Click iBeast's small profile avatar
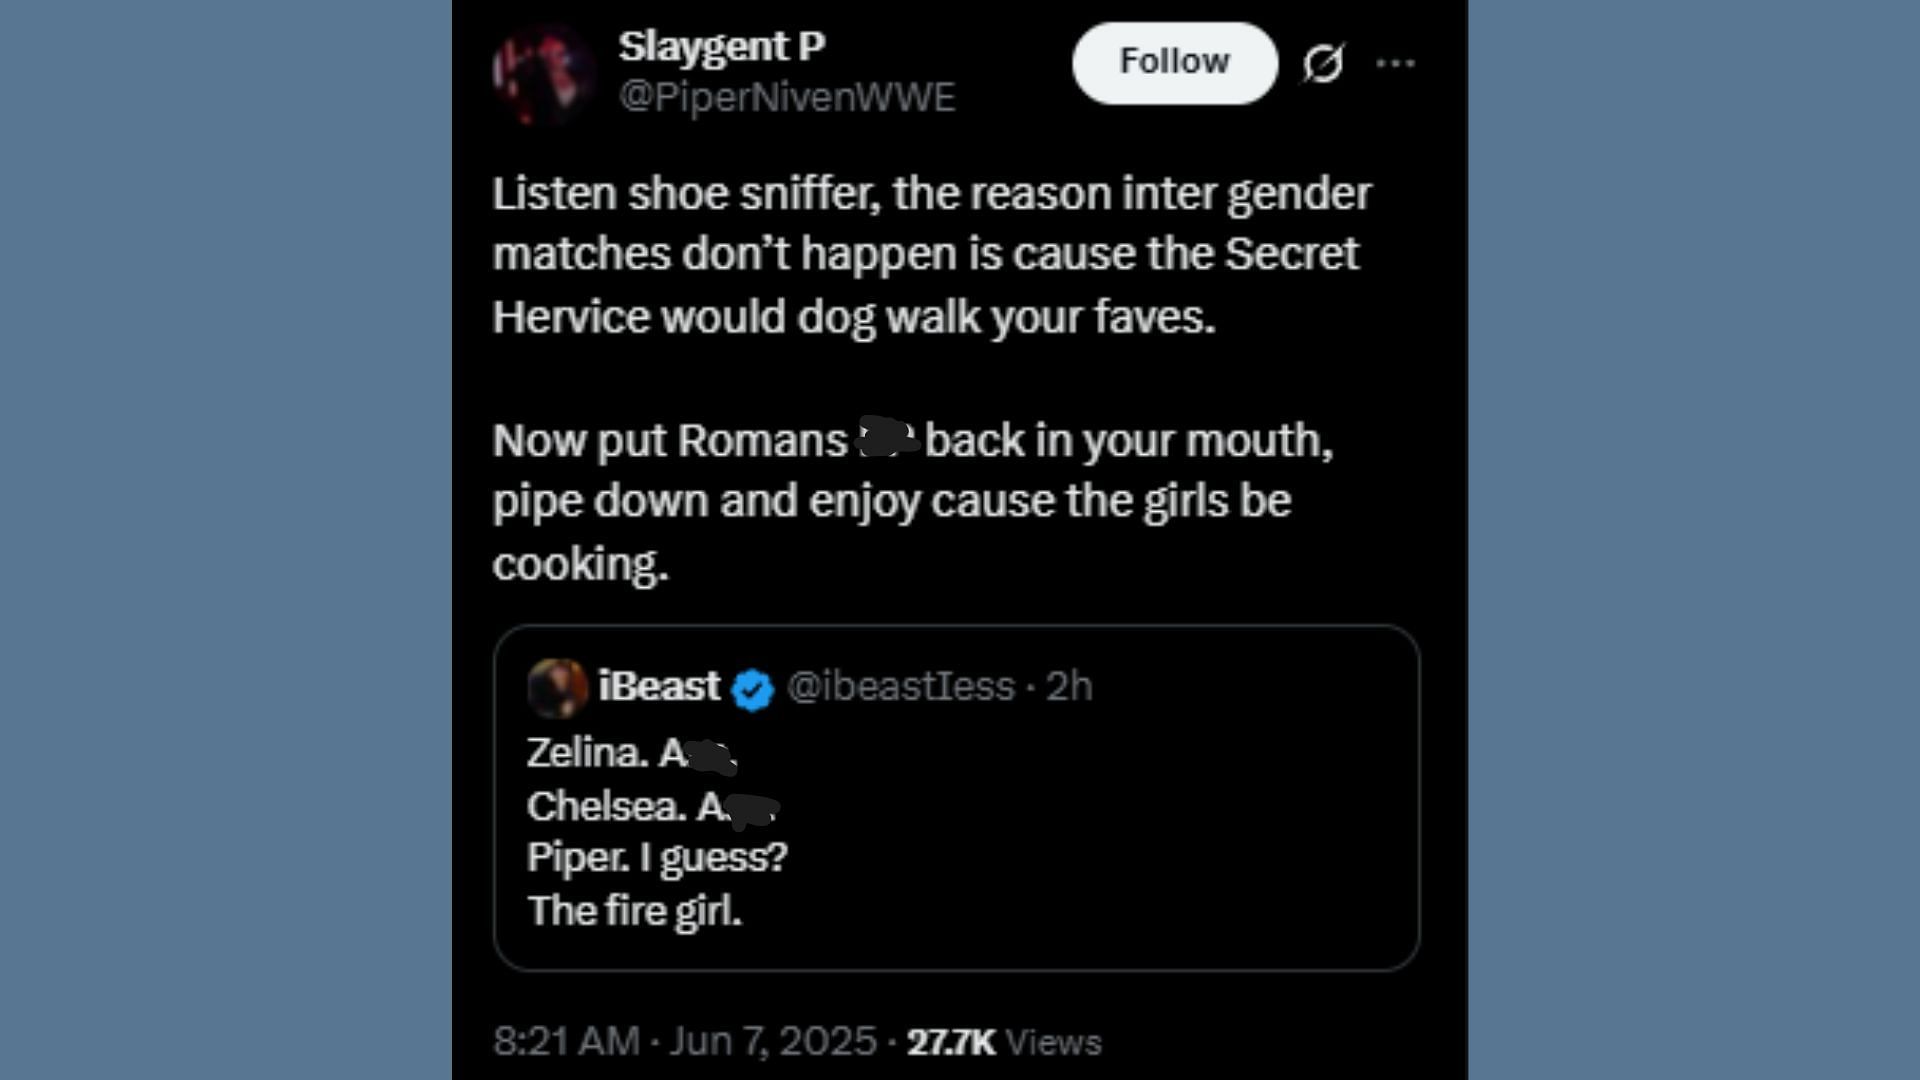Viewport: 1920px width, 1080px height. click(557, 687)
